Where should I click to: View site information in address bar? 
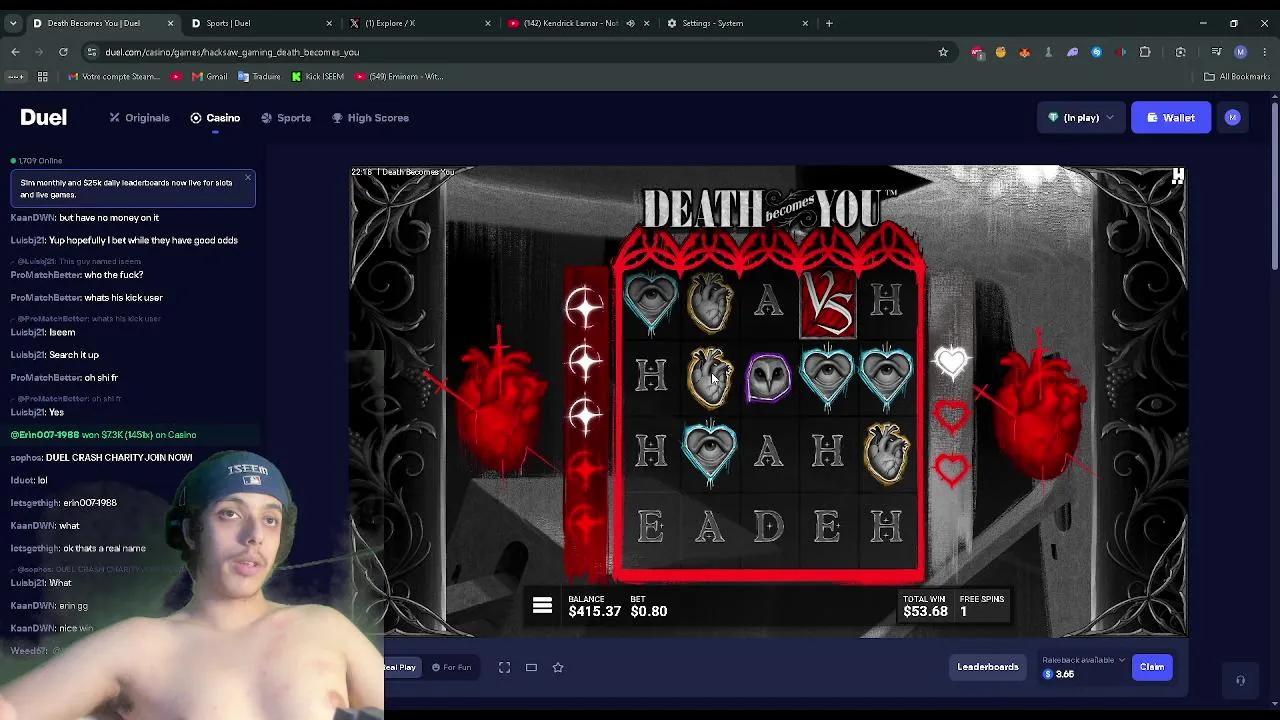[x=91, y=52]
